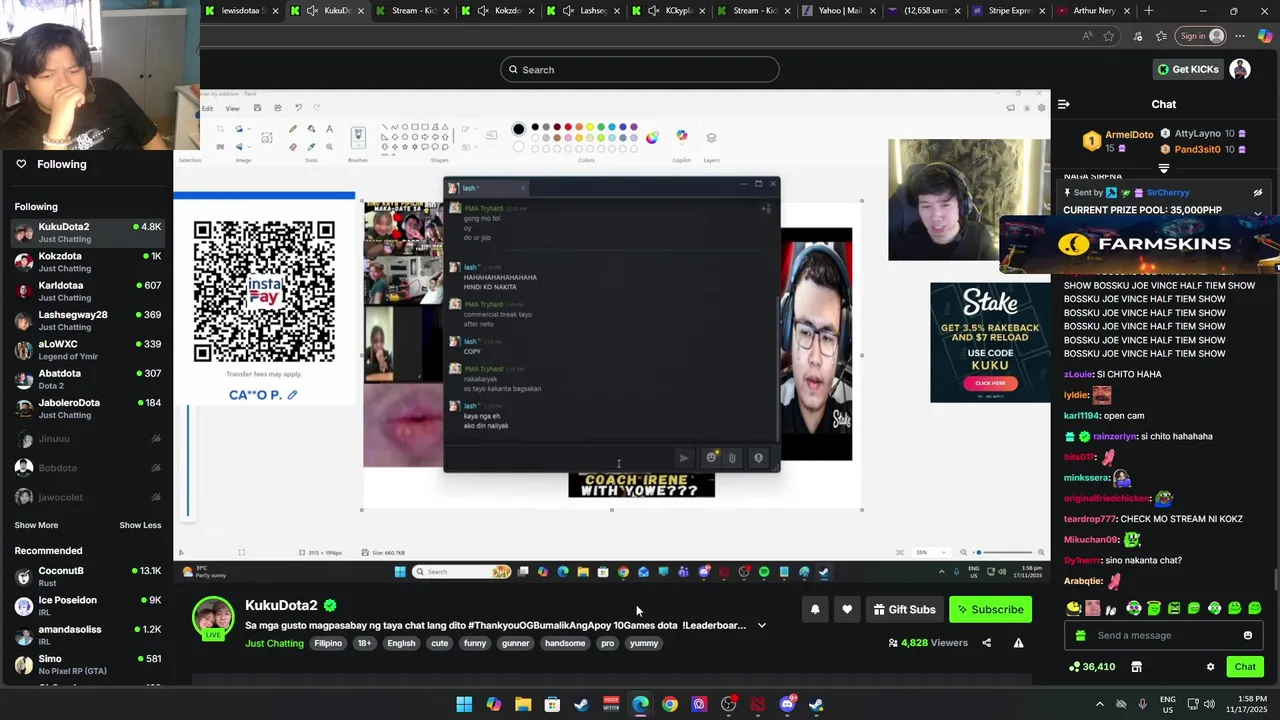Click the share stream icon

click(x=986, y=643)
